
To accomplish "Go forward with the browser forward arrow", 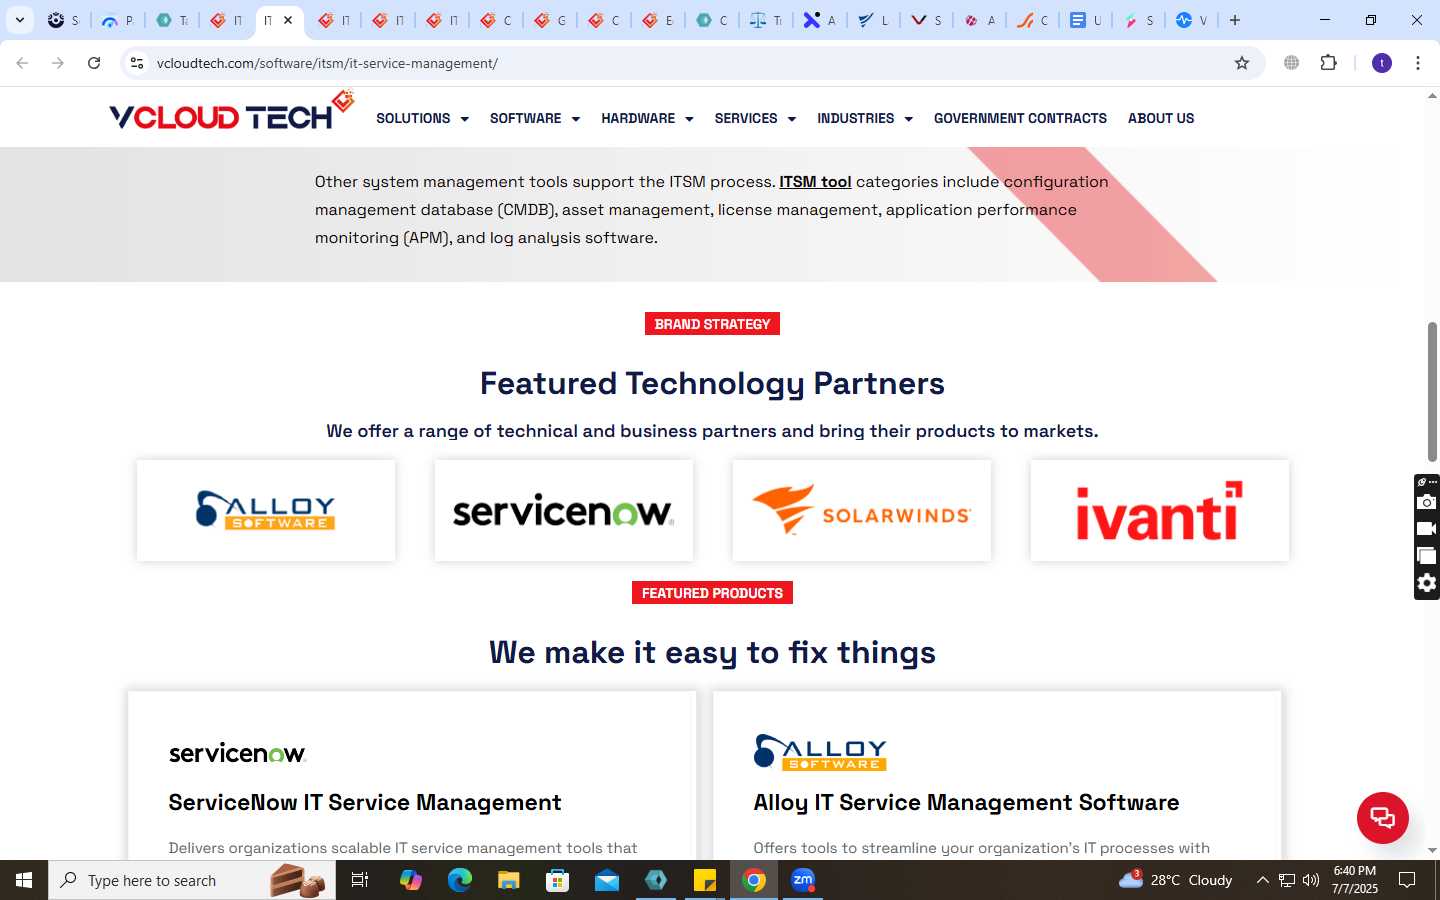I will (x=58, y=63).
